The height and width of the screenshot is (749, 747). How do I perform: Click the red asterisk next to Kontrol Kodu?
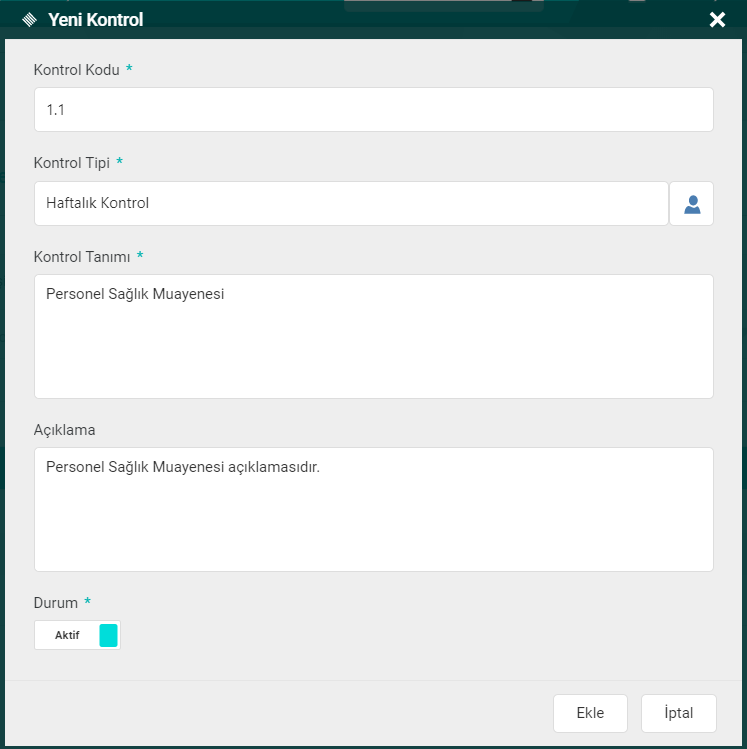(129, 70)
